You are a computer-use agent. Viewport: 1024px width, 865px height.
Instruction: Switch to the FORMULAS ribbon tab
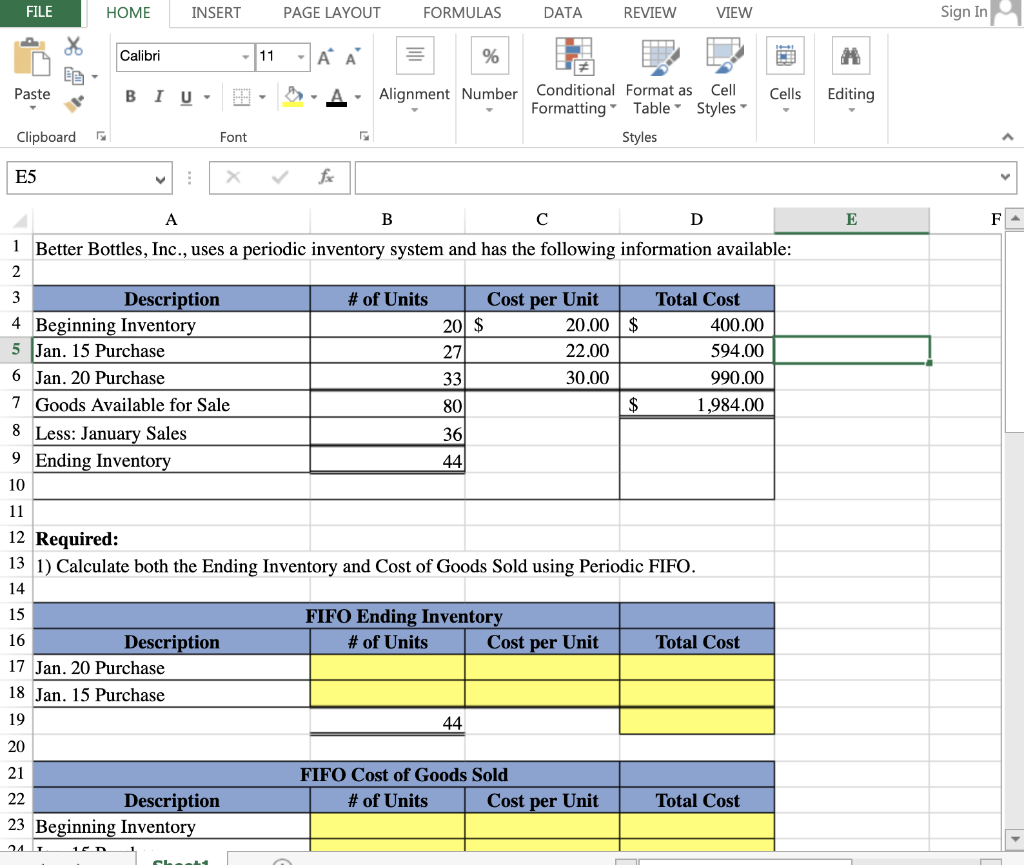click(x=461, y=13)
